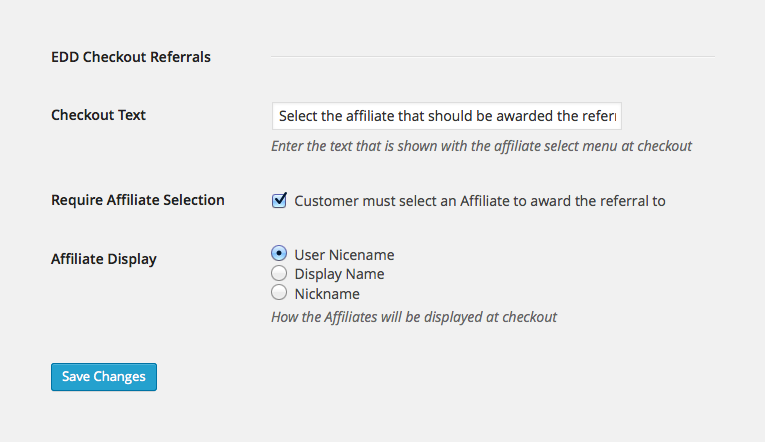Click the 'Affiliate Display' row label
The height and width of the screenshot is (442, 765).
(x=104, y=259)
